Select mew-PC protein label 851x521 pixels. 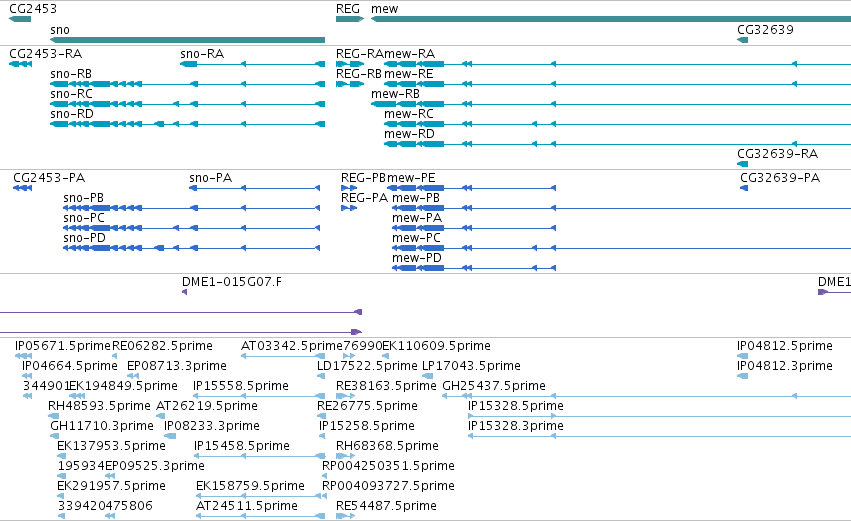tap(417, 238)
